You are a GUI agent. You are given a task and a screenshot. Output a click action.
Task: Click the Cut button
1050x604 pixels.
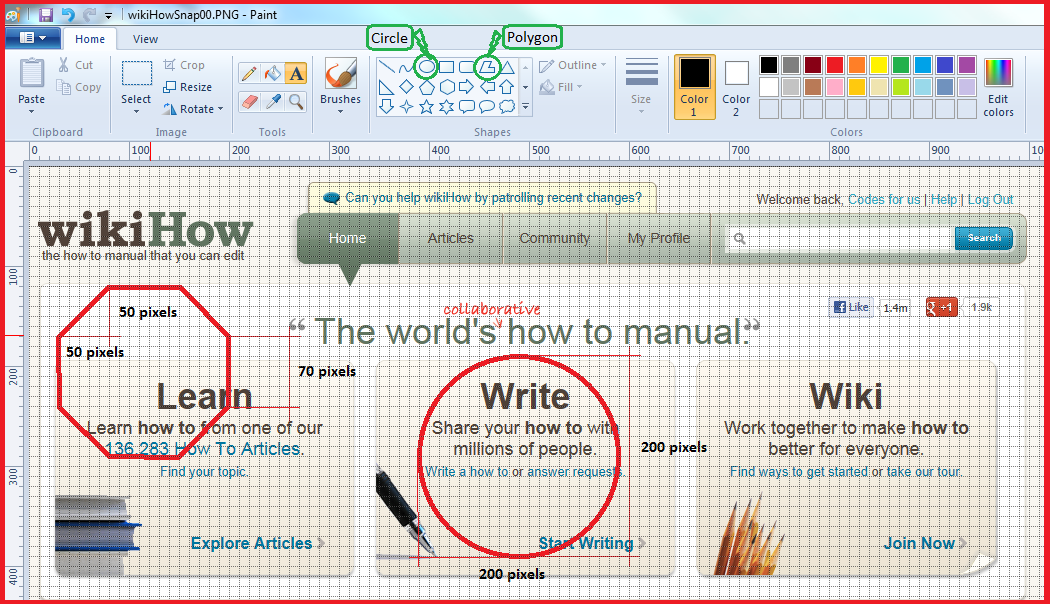[x=75, y=65]
